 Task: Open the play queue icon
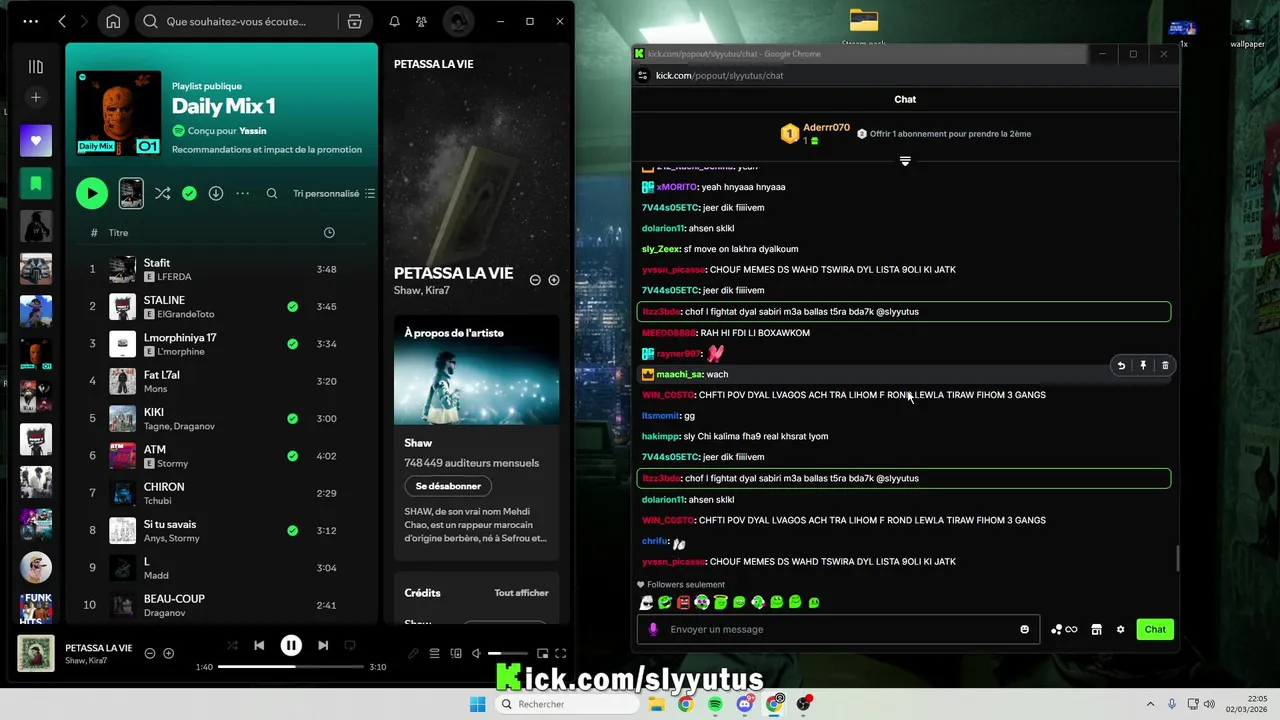pyautogui.click(x=434, y=653)
